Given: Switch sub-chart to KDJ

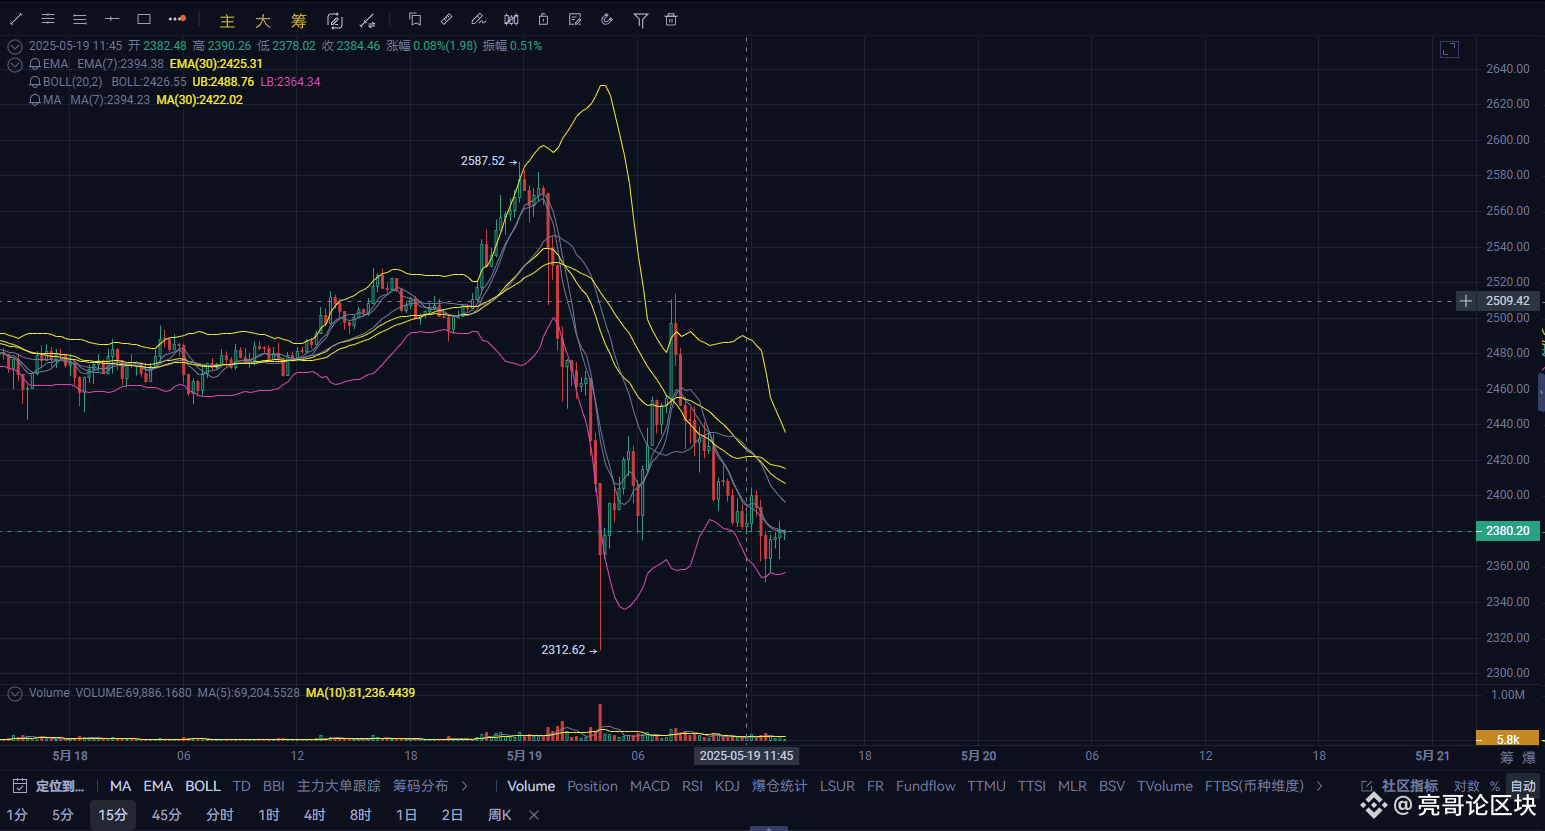Looking at the screenshot, I should pos(727,786).
